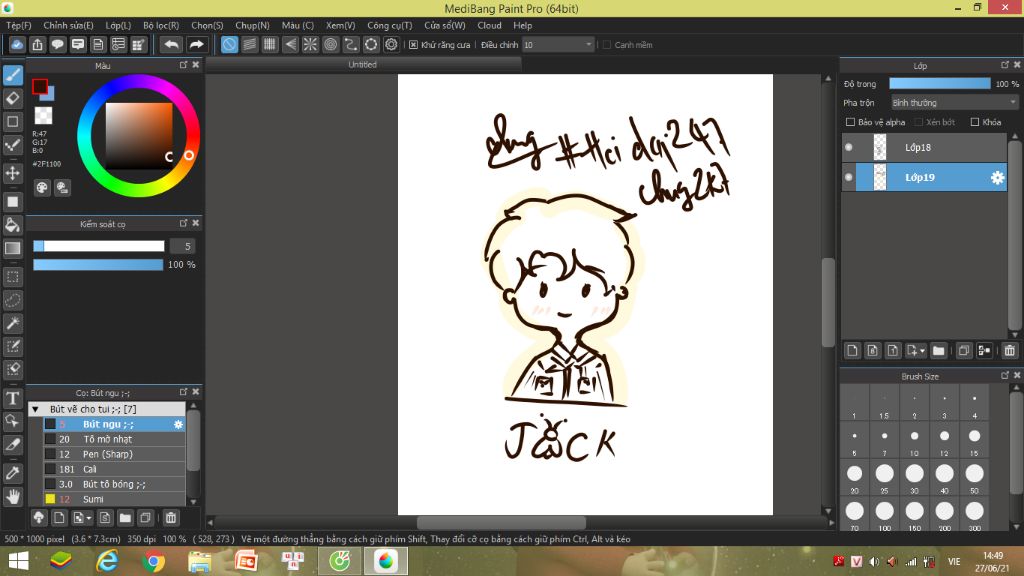Image resolution: width=1024 pixels, height=576 pixels.
Task: Switch to transparent color swatch
Action: [43, 116]
